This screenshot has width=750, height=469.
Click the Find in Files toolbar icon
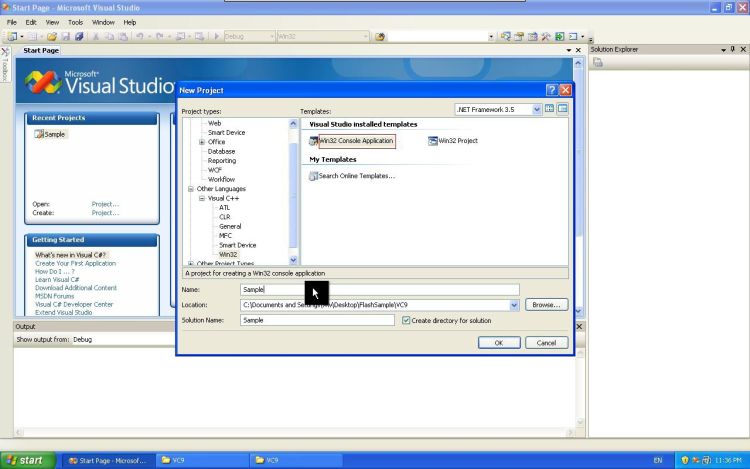[x=380, y=36]
